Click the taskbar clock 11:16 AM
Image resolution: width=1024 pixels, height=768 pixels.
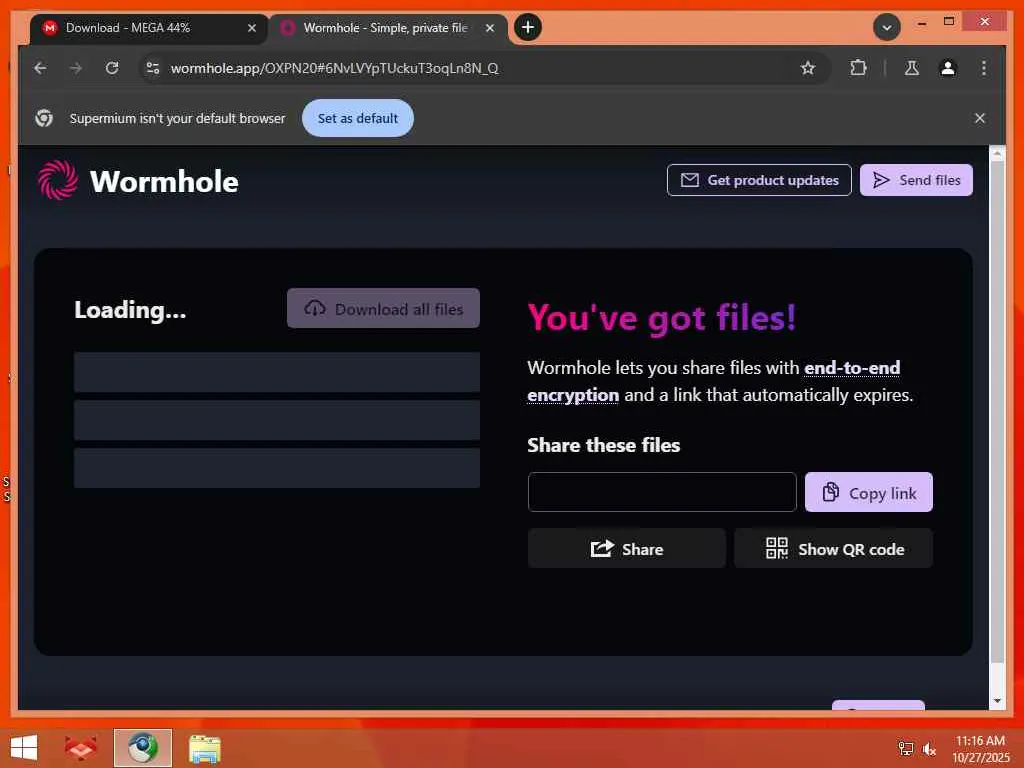[980, 741]
